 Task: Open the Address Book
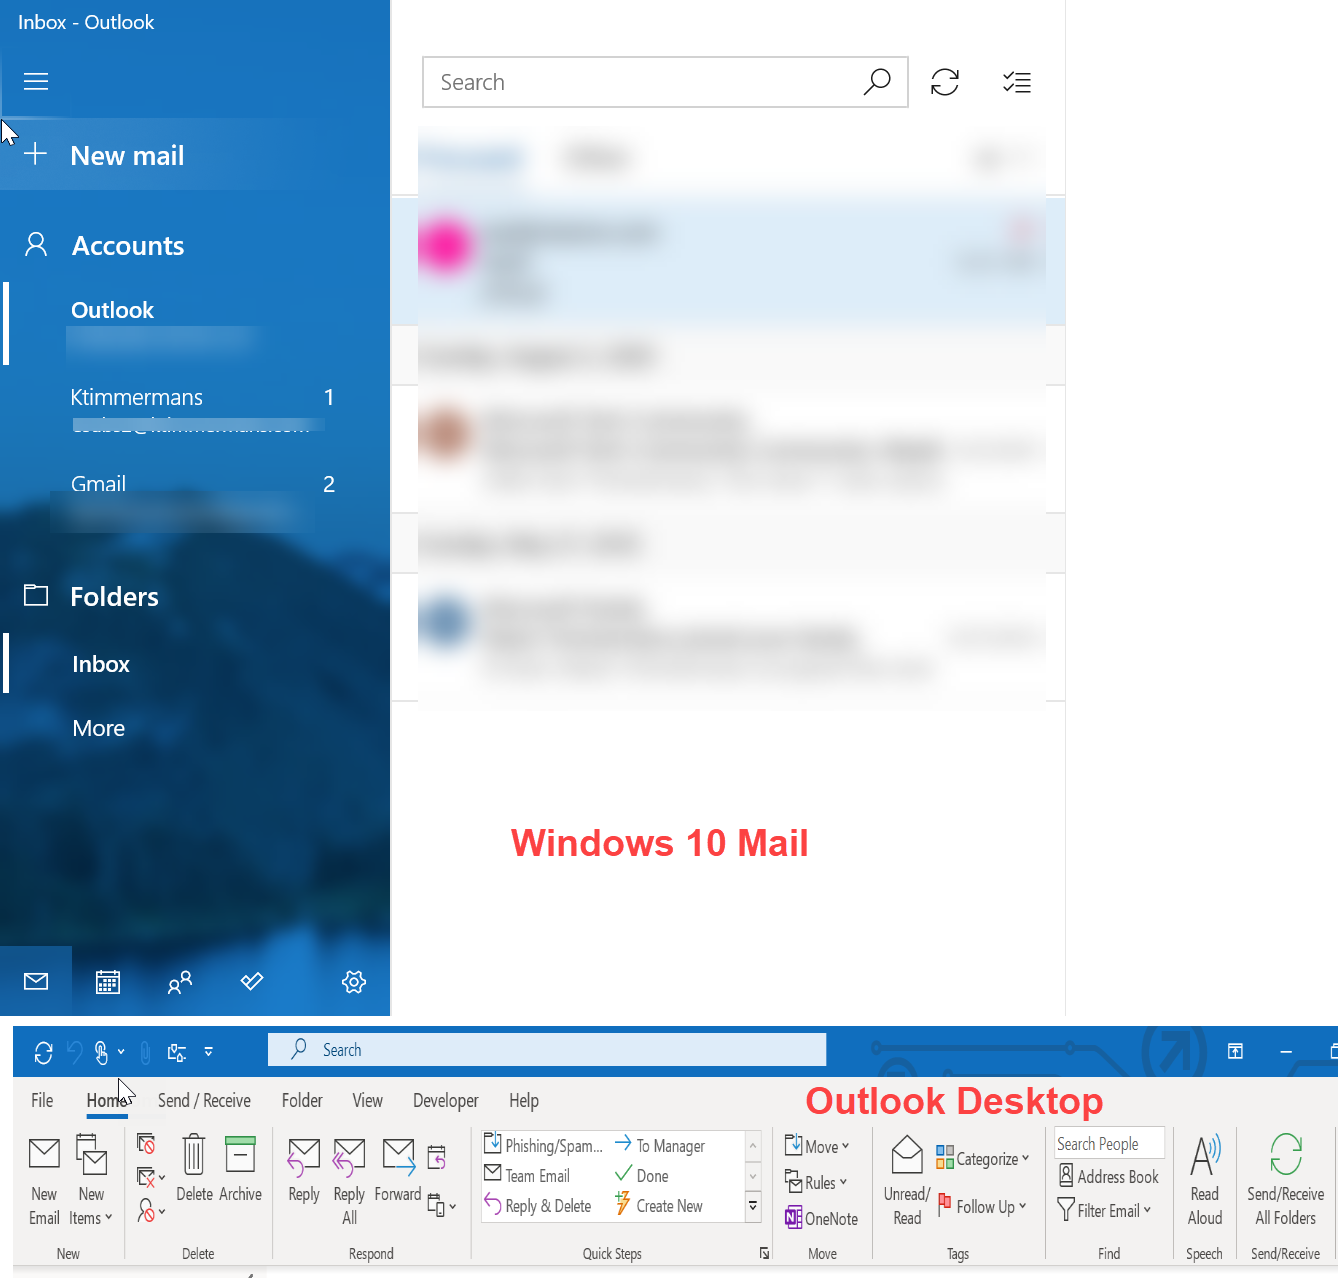tap(1109, 1176)
